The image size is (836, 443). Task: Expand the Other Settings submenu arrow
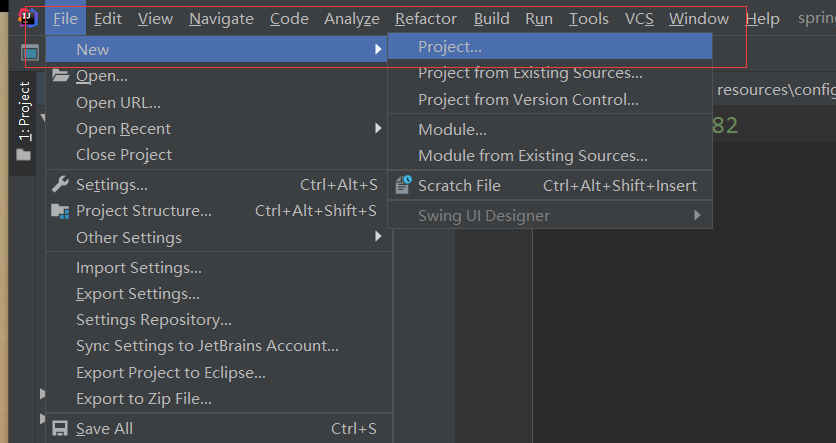[x=378, y=237]
